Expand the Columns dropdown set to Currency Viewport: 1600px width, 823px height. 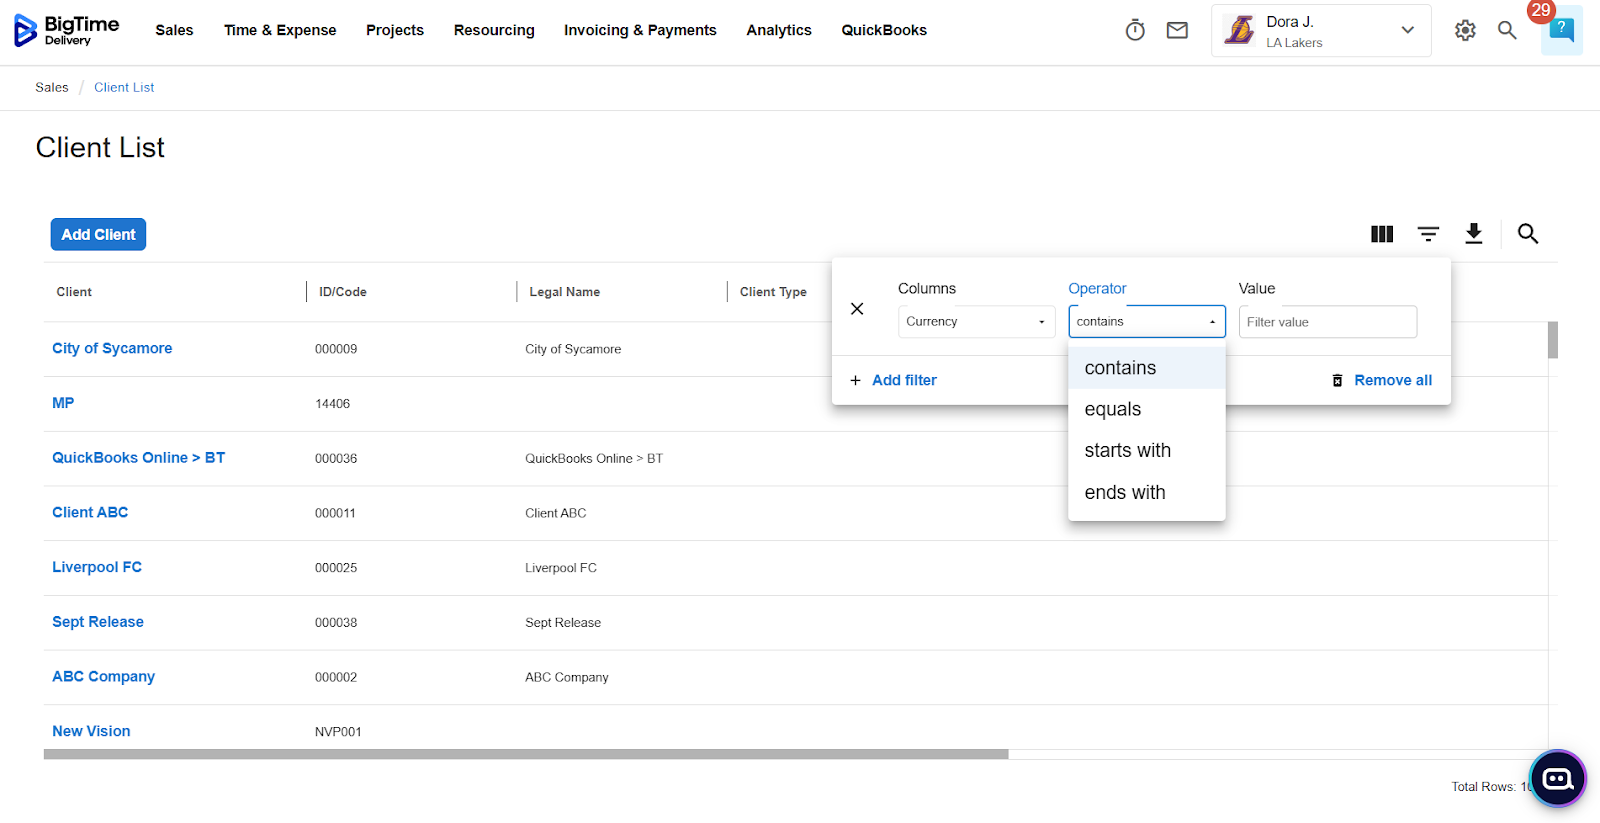(976, 322)
